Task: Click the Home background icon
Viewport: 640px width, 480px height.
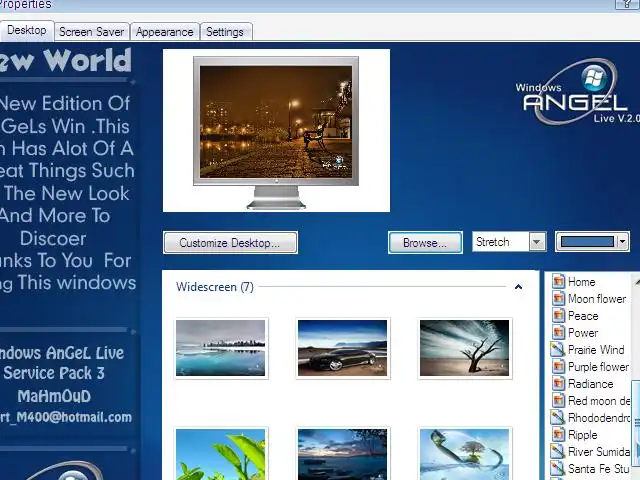Action: coord(558,282)
